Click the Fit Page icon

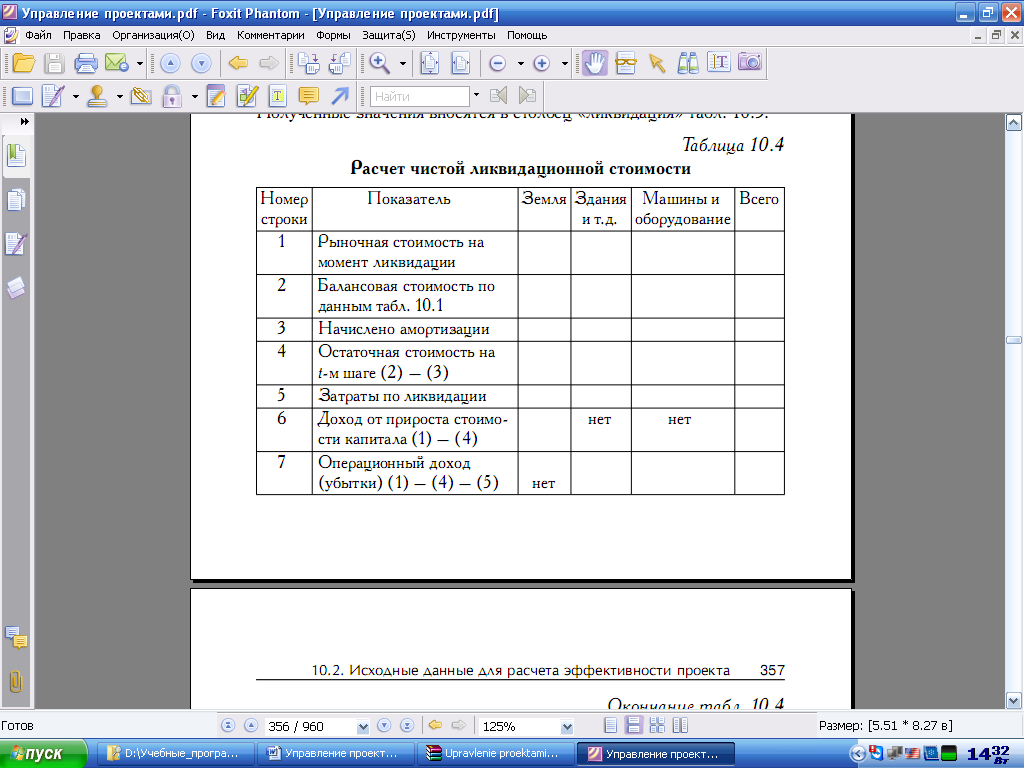click(x=430, y=63)
